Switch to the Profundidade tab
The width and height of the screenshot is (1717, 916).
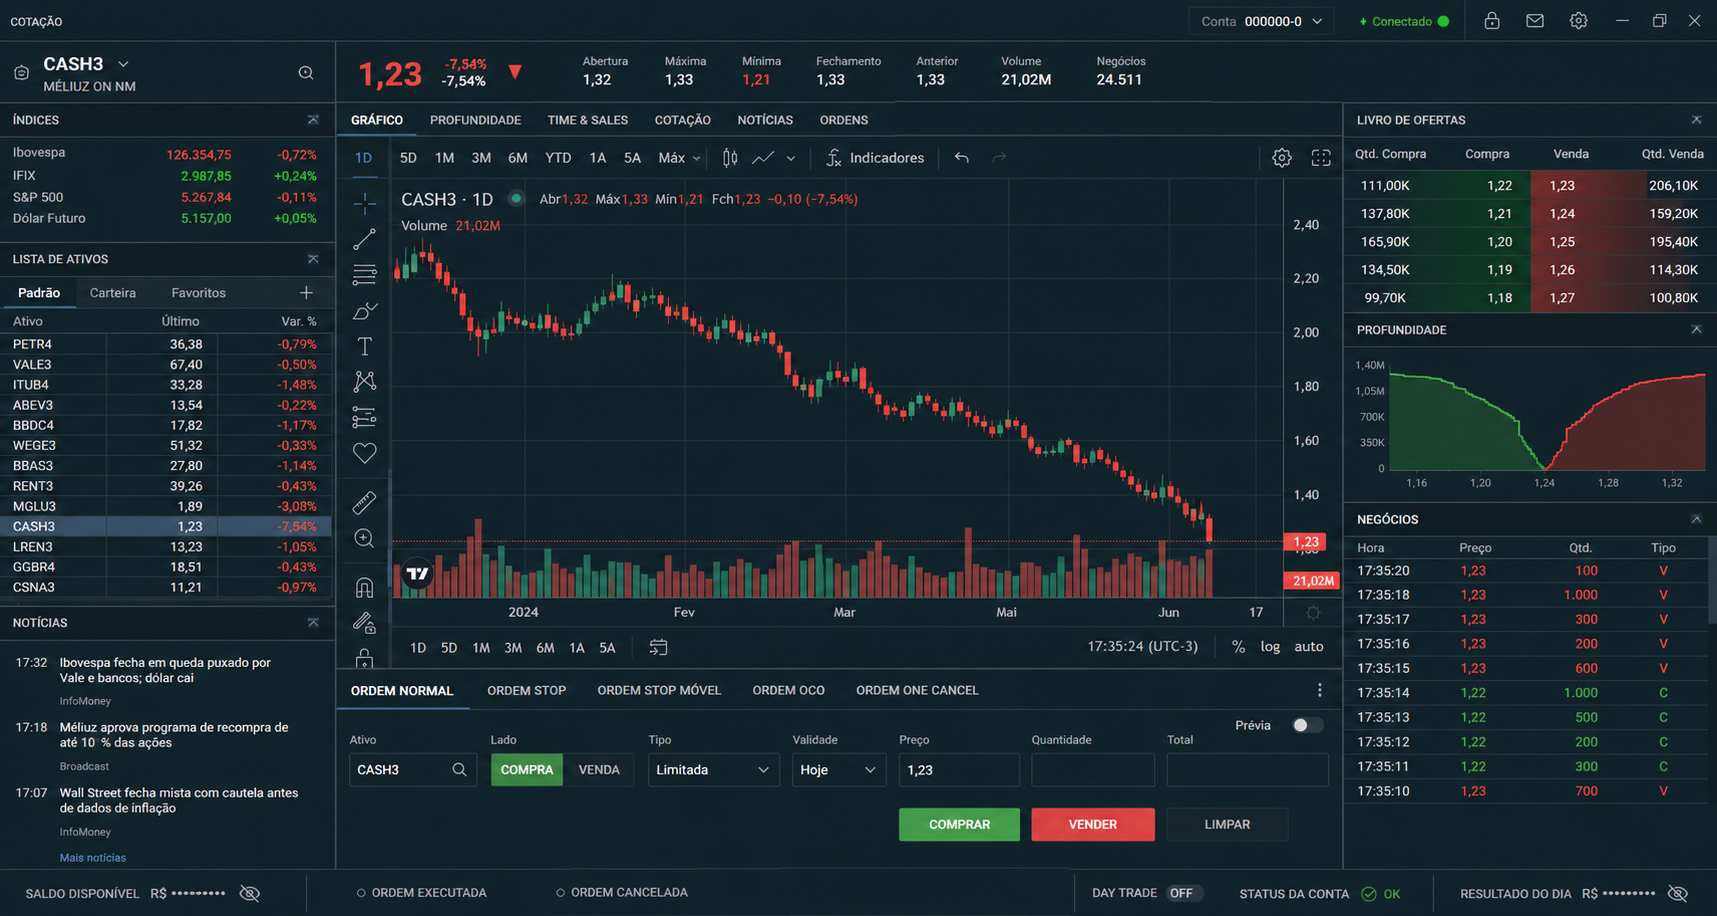click(475, 120)
